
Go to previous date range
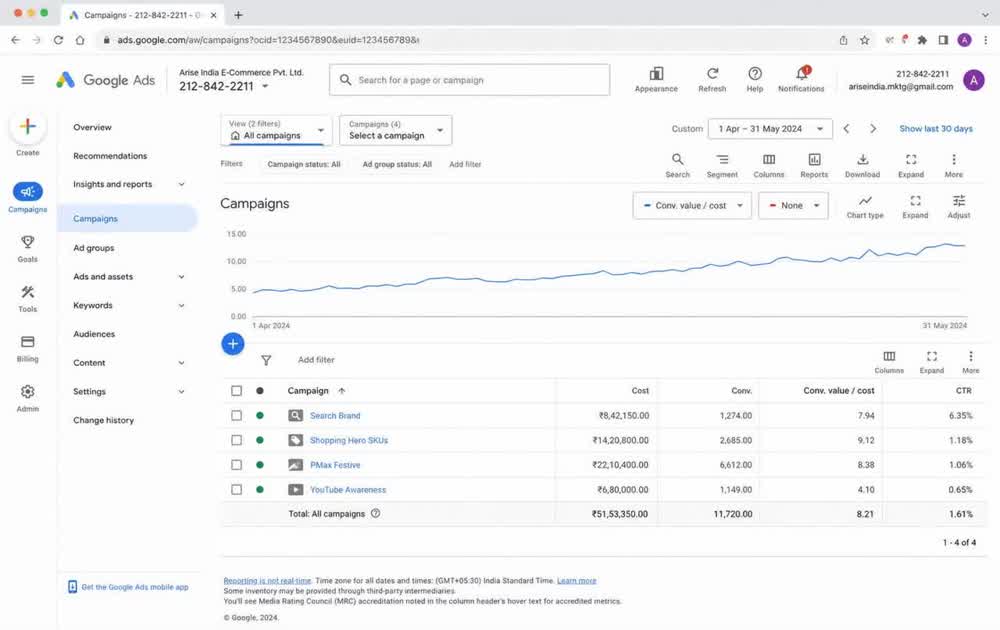(x=846, y=129)
